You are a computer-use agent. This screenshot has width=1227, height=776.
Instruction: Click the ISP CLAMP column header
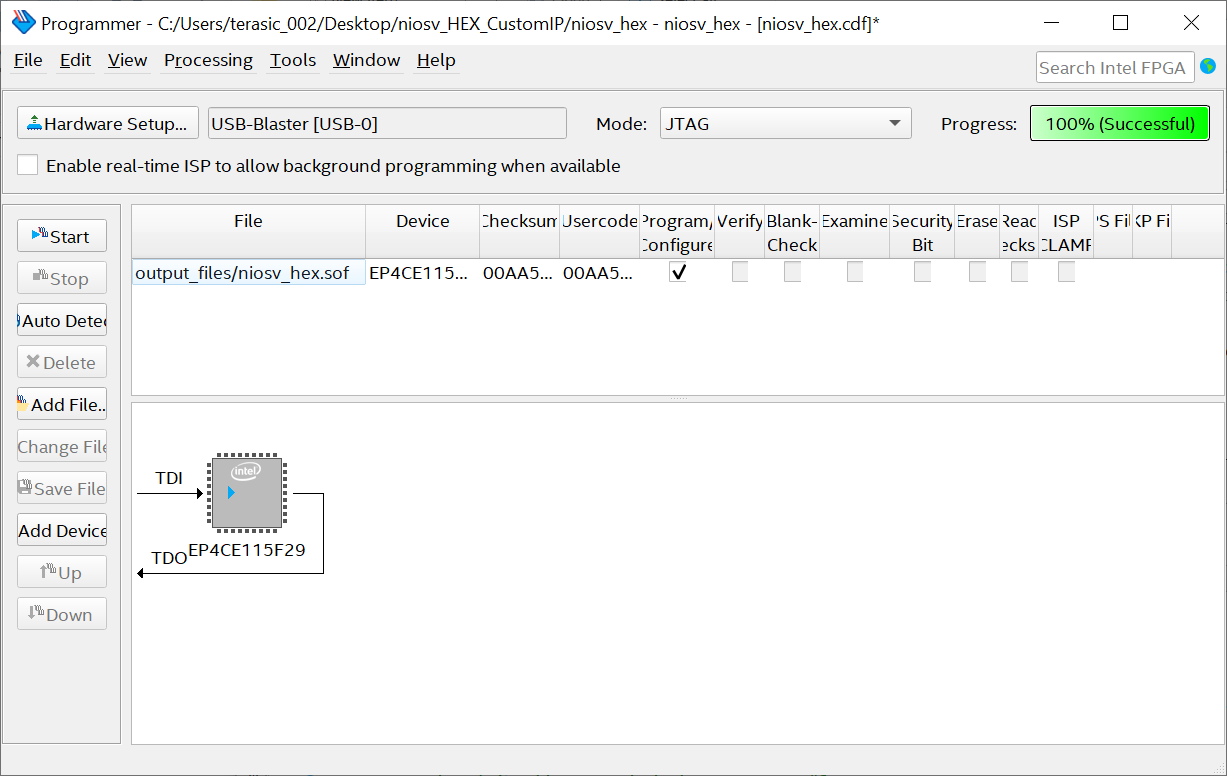[x=1066, y=232]
